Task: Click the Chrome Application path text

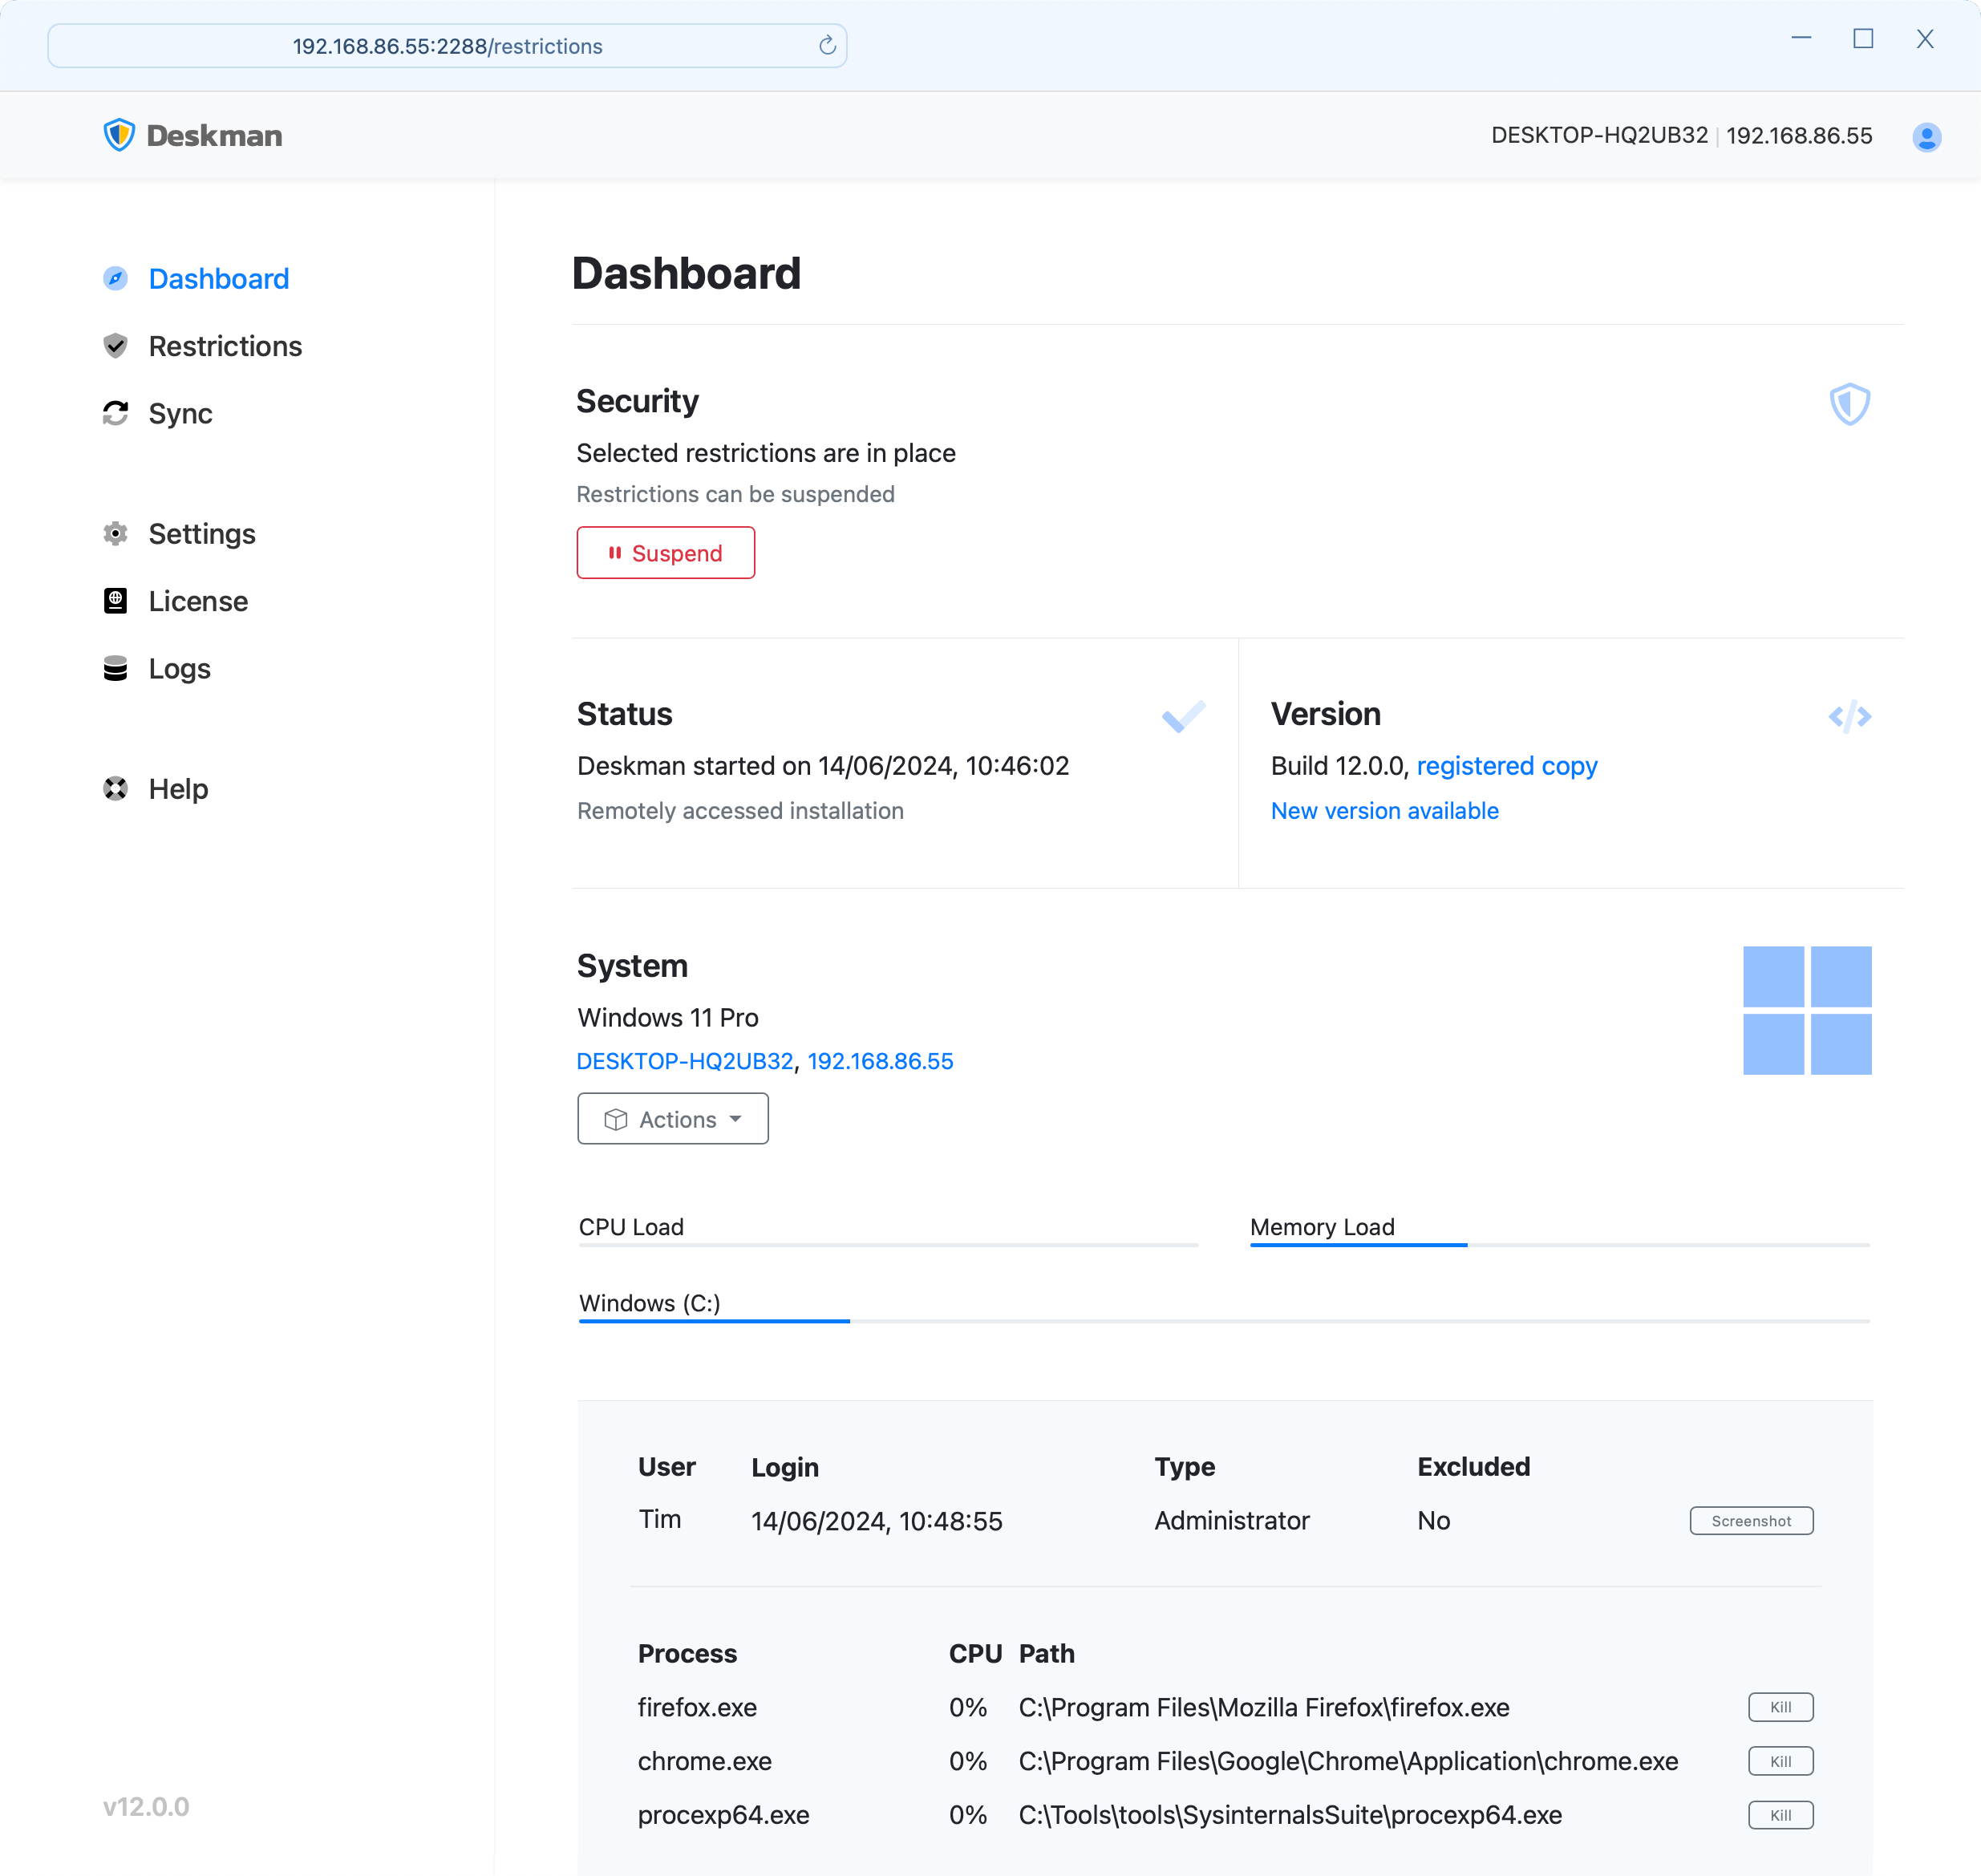Action: tap(1348, 1761)
